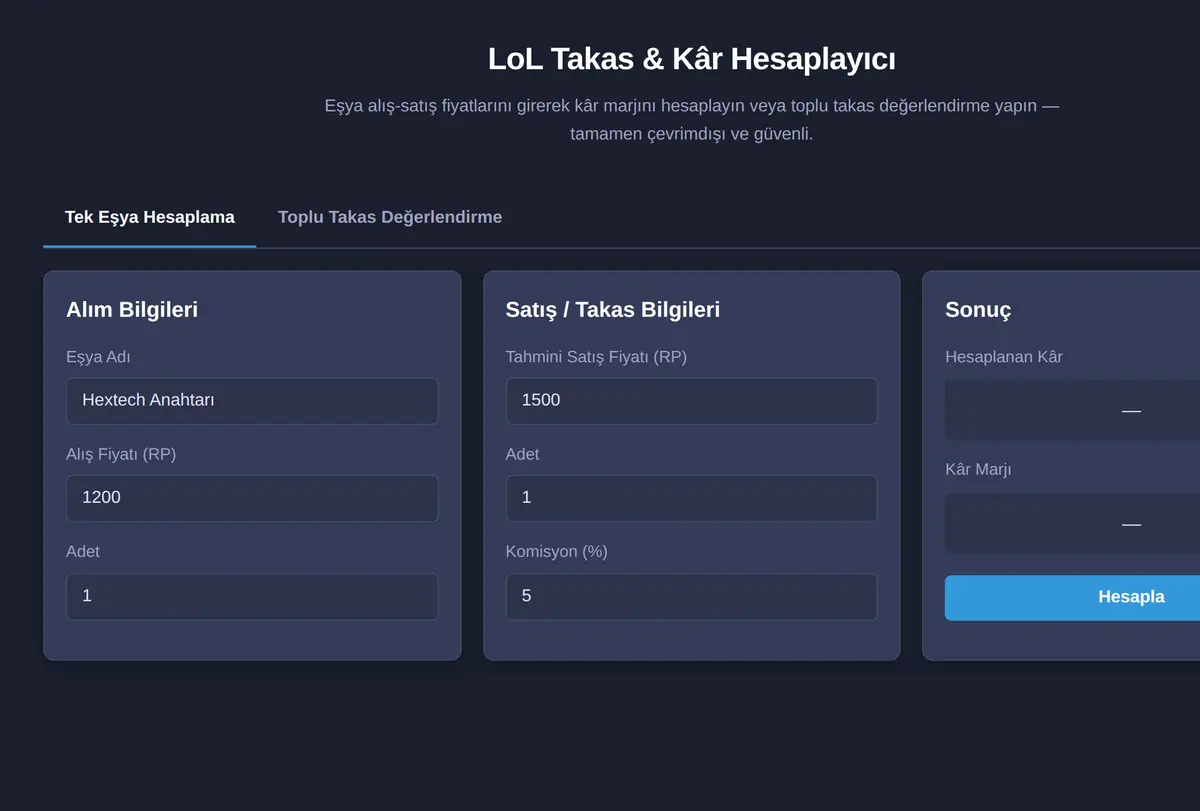Image resolution: width=1200 pixels, height=811 pixels.
Task: Click the Komisyon (%) label
Action: pos(557,552)
